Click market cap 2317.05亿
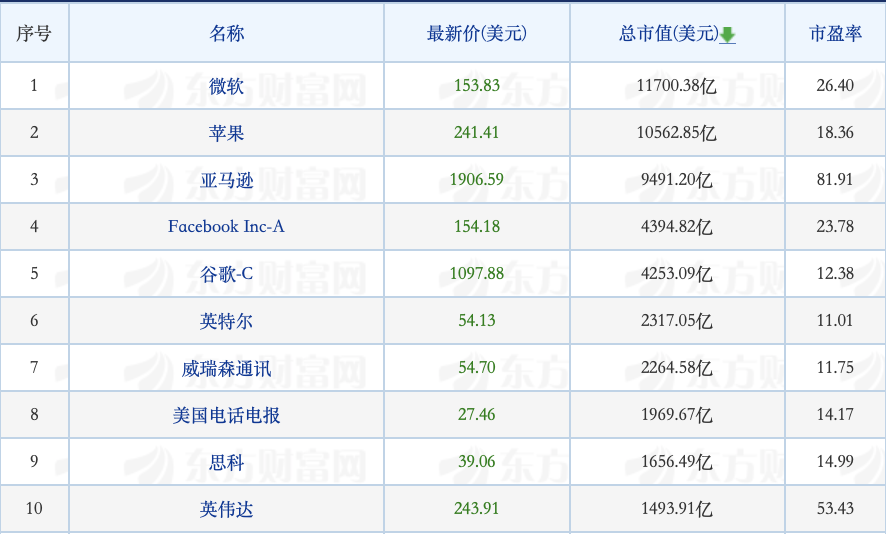The height and width of the screenshot is (534, 886). click(x=676, y=320)
